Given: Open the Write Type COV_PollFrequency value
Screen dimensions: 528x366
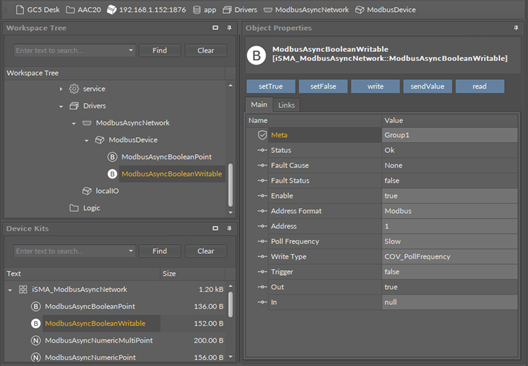Looking at the screenshot, I should pos(450,257).
